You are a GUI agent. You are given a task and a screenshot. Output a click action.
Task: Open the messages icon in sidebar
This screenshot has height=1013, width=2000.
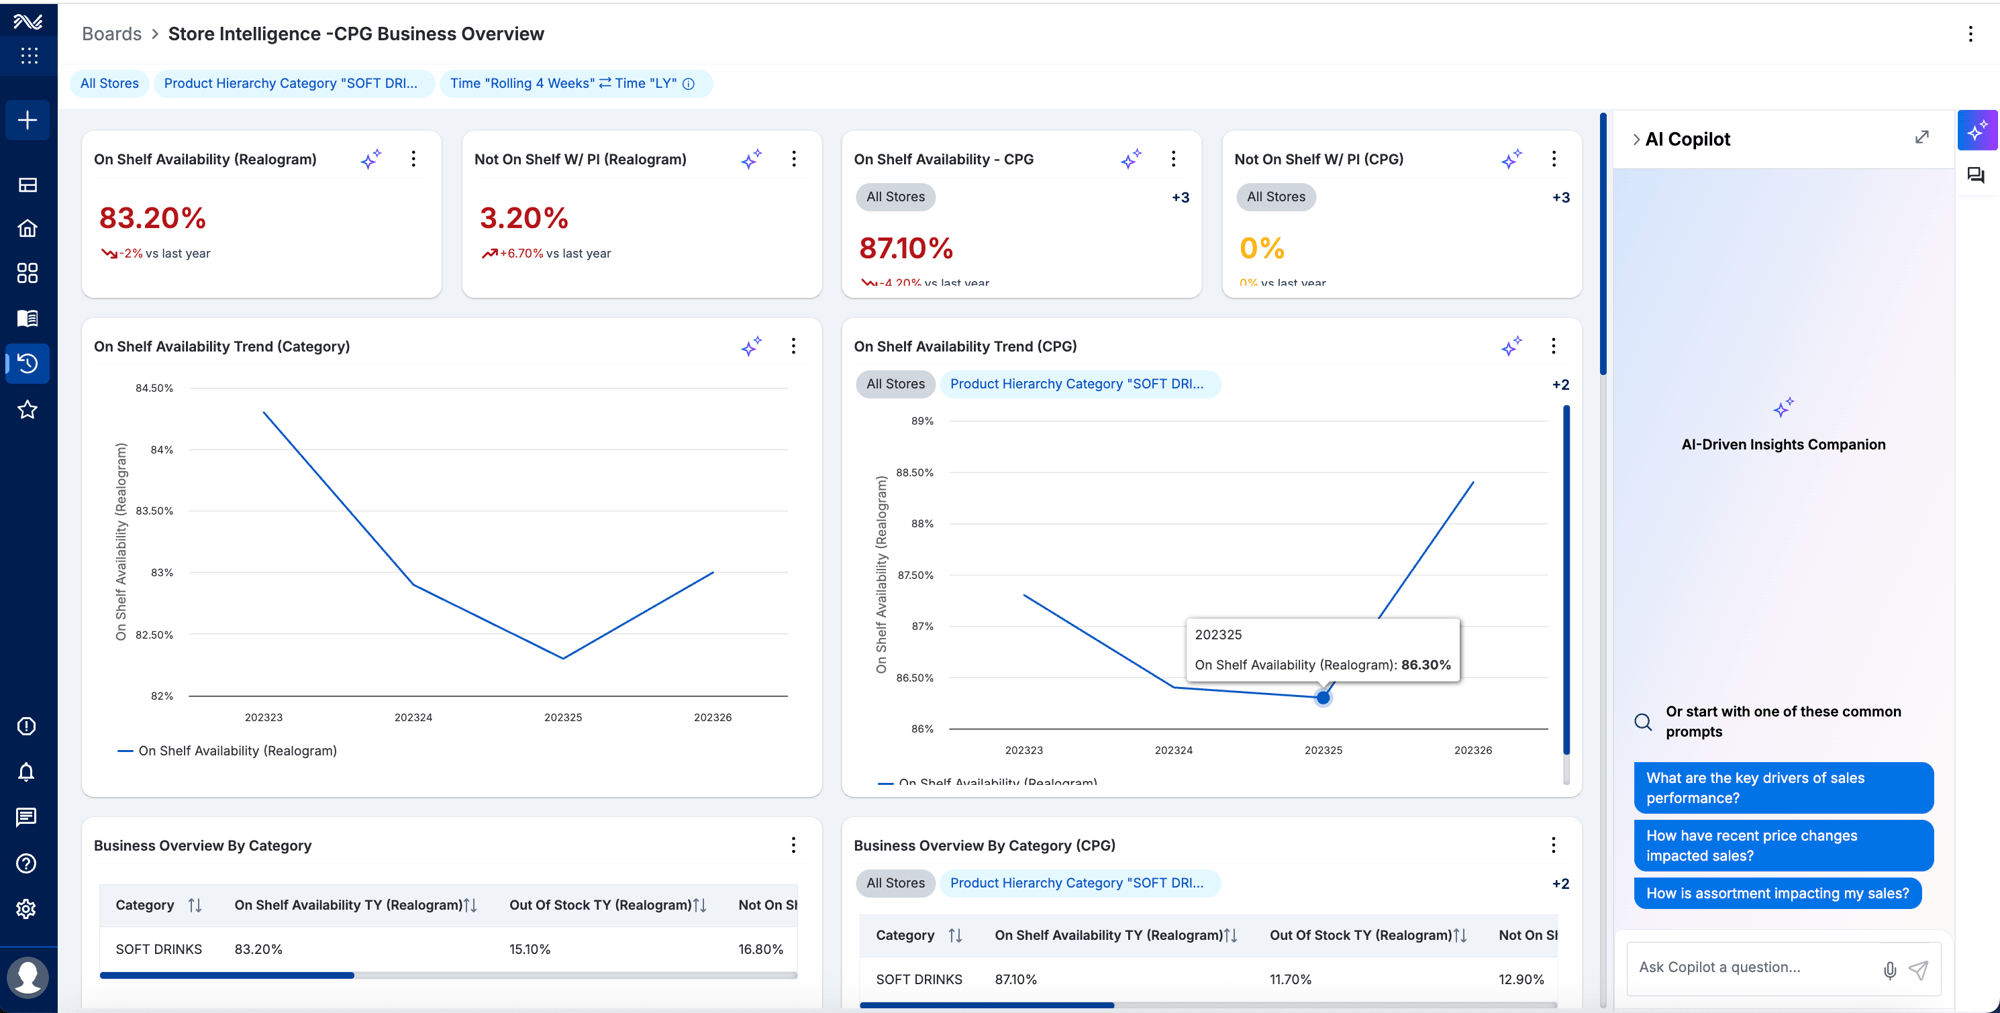click(27, 817)
